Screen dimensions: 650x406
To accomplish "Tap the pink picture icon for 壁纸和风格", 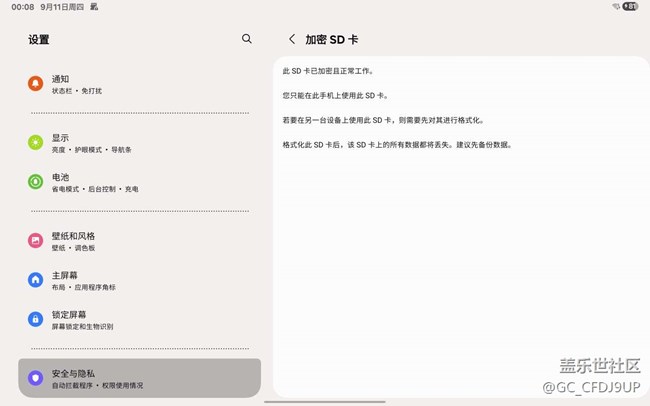I will pos(36,241).
